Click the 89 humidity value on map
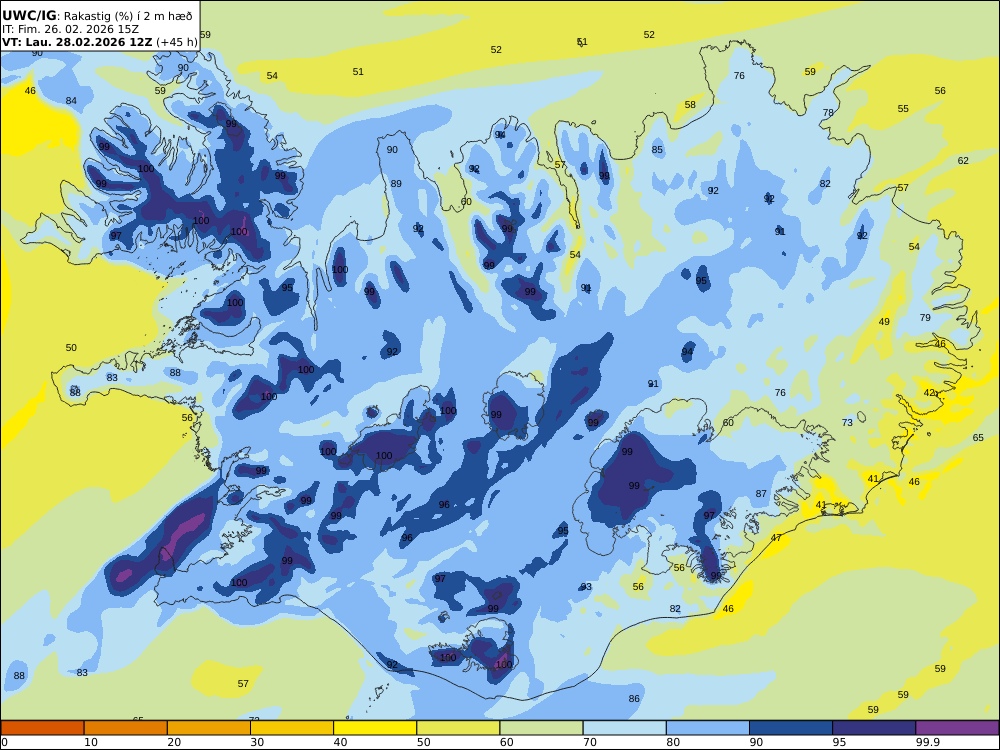Viewport: 1000px width, 750px height. (x=396, y=184)
